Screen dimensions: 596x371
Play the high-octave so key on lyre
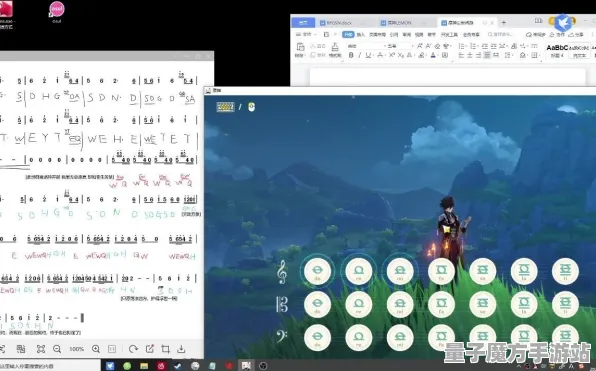483,271
